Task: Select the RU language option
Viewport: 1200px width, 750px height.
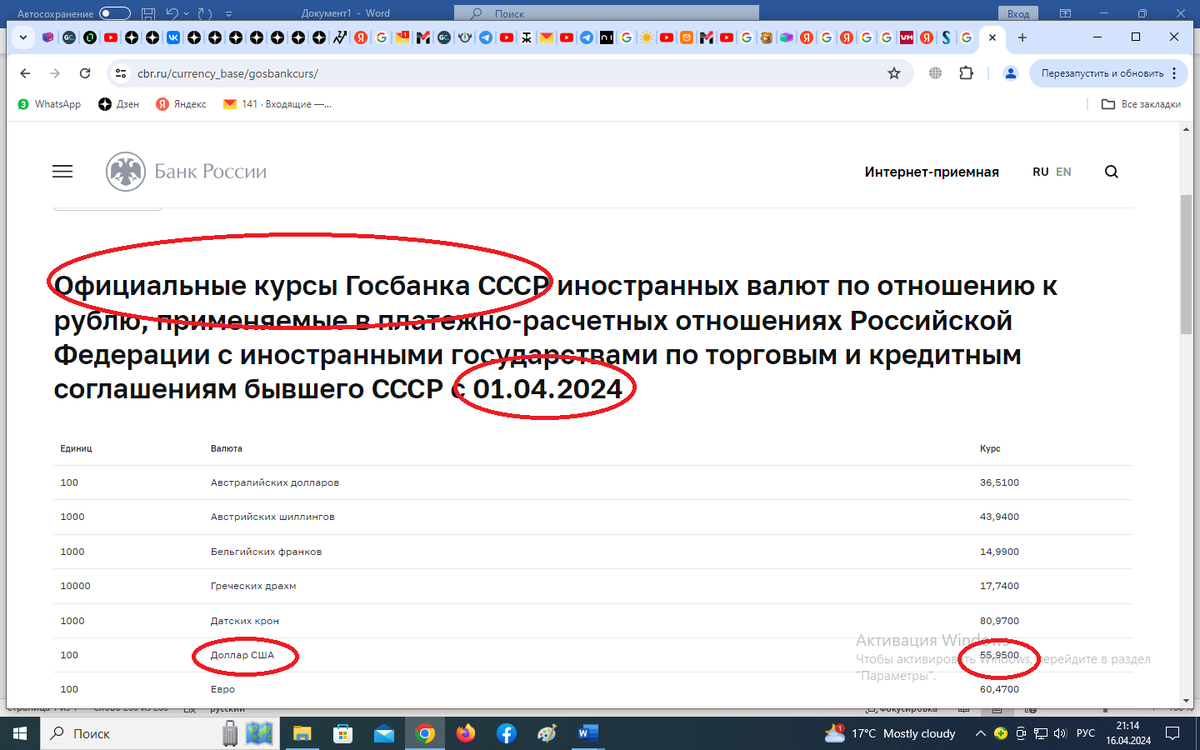Action: [x=1040, y=172]
